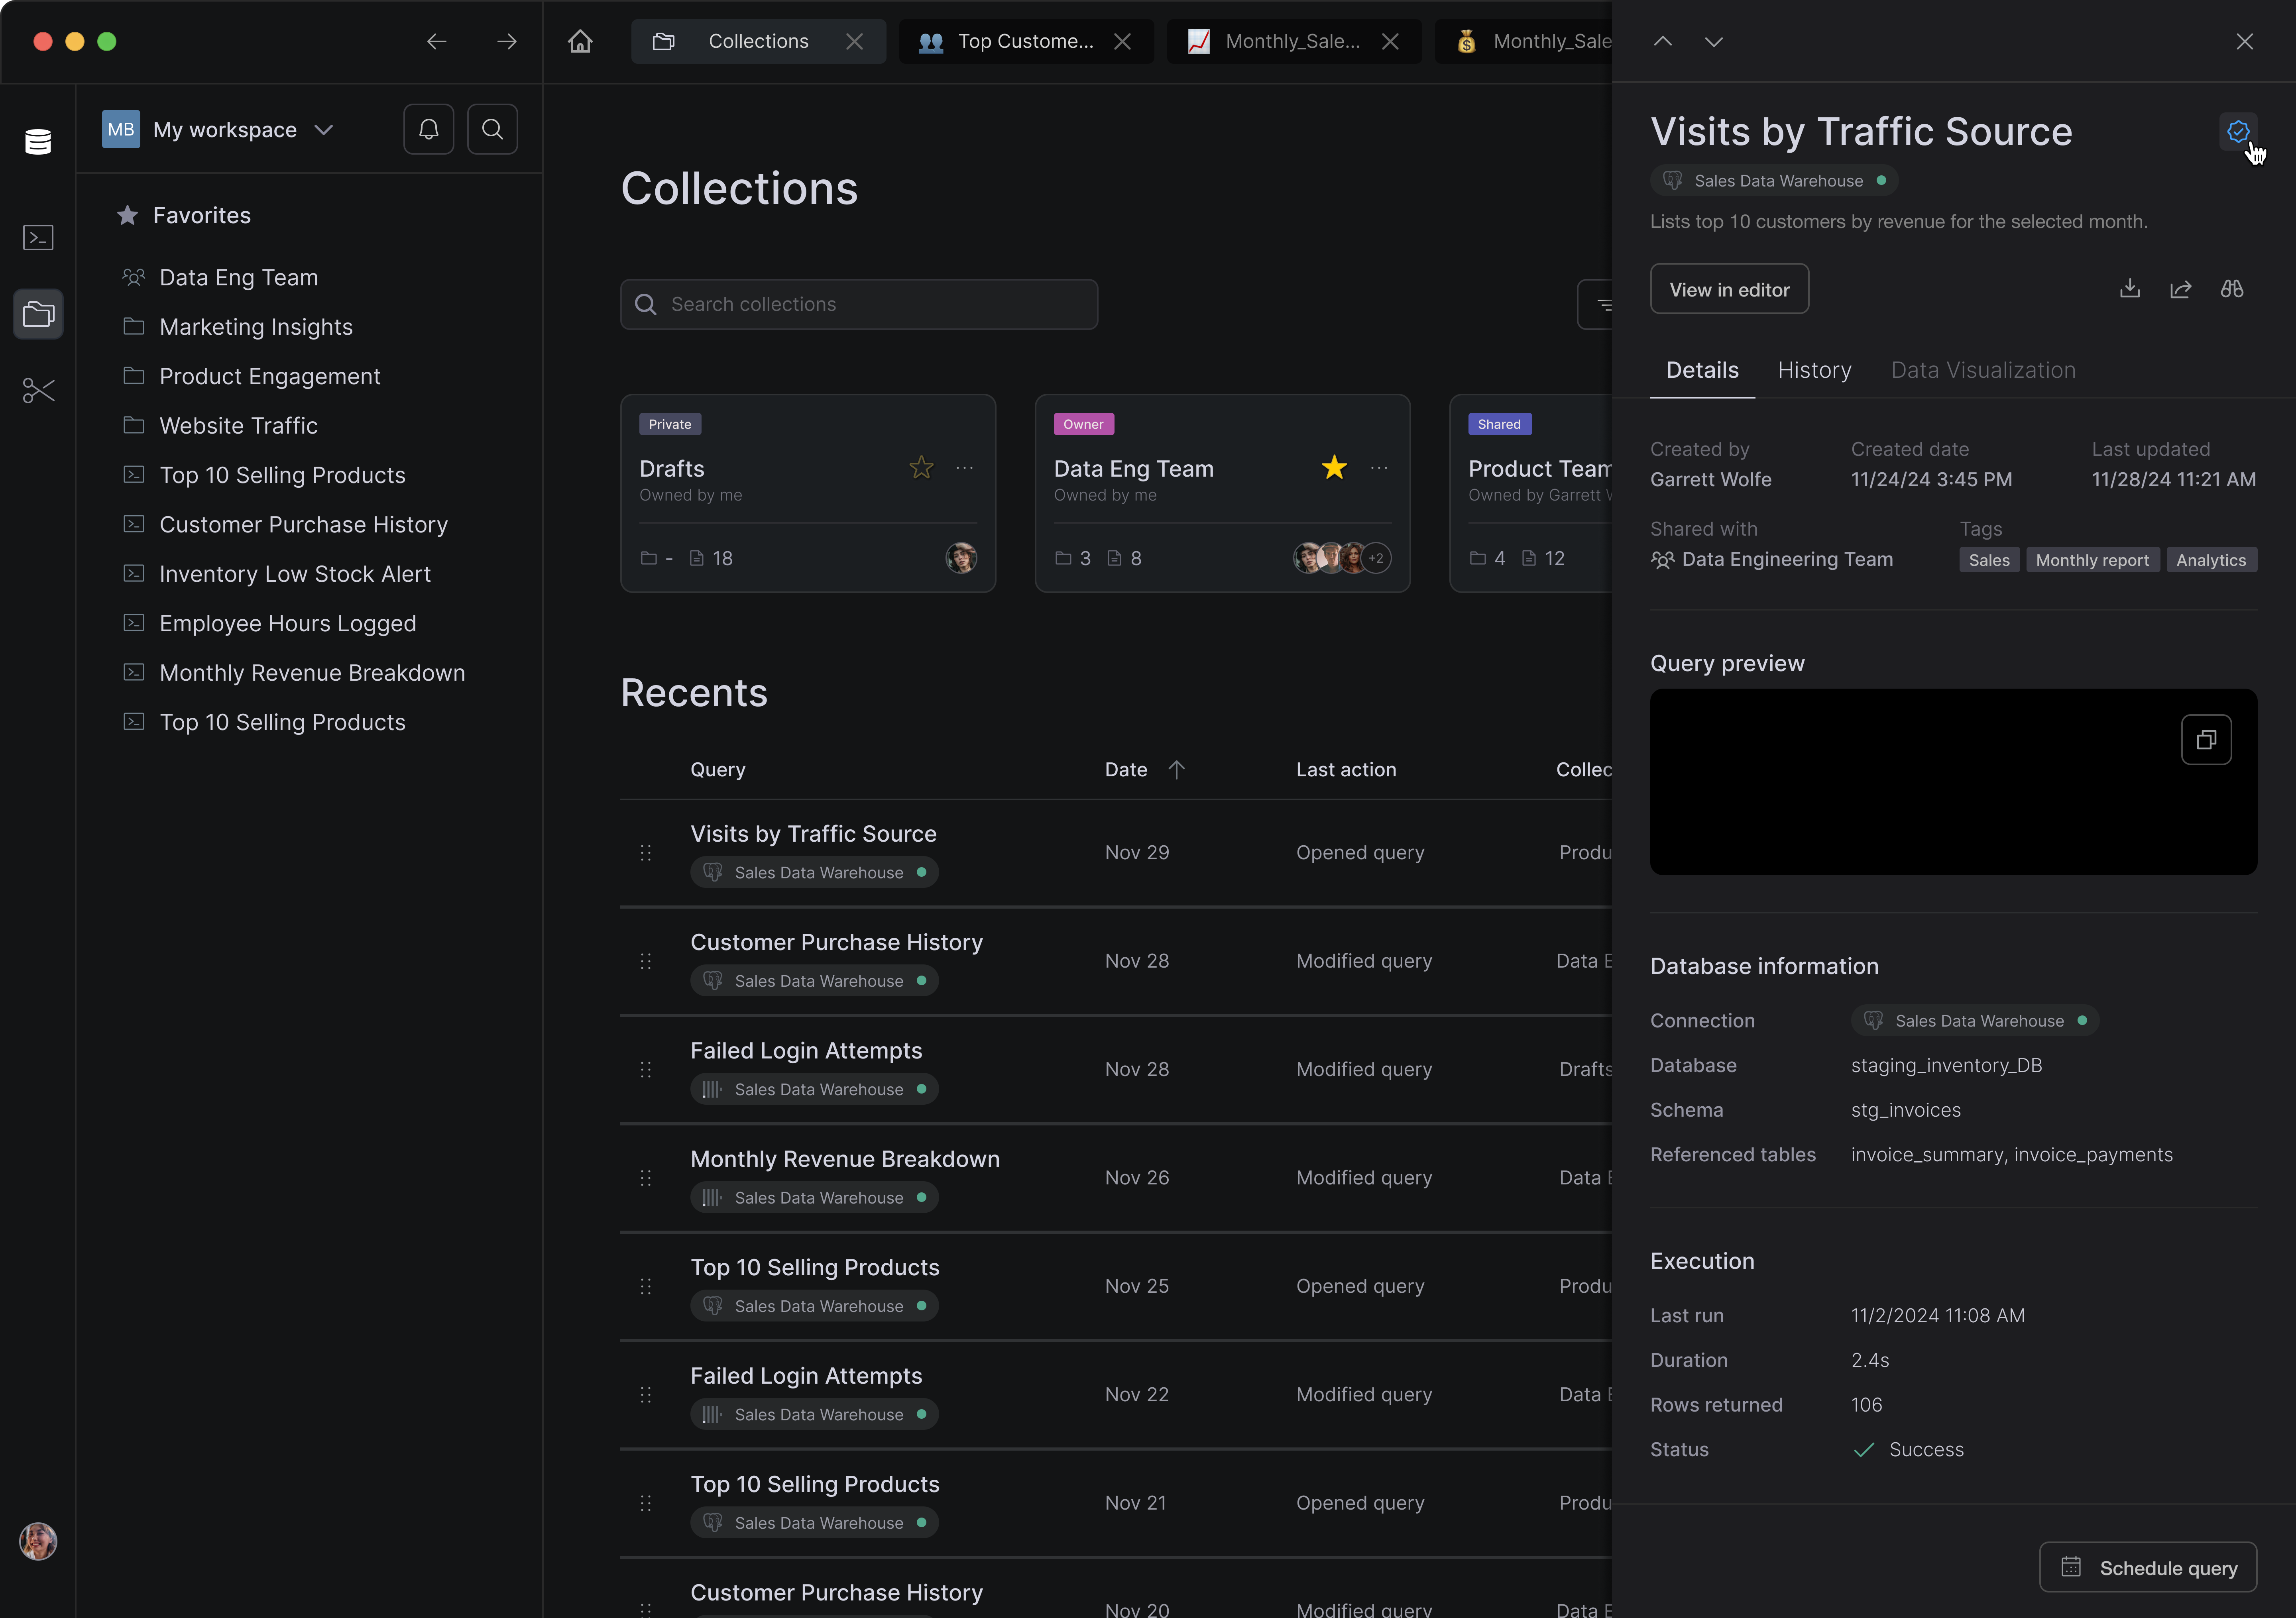Image resolution: width=2296 pixels, height=1618 pixels.
Task: Click the sidebar search magnifier icon
Action: 492,129
